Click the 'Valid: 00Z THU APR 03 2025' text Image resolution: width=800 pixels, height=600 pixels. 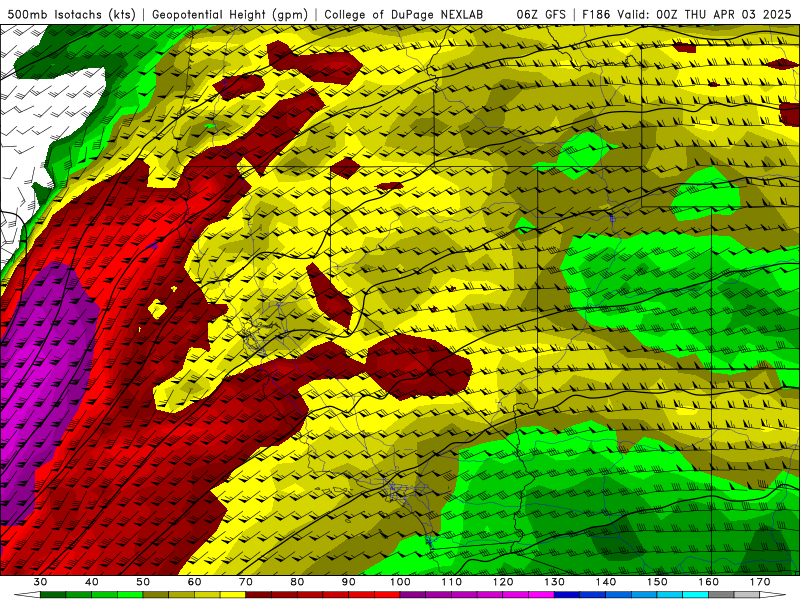click(704, 14)
